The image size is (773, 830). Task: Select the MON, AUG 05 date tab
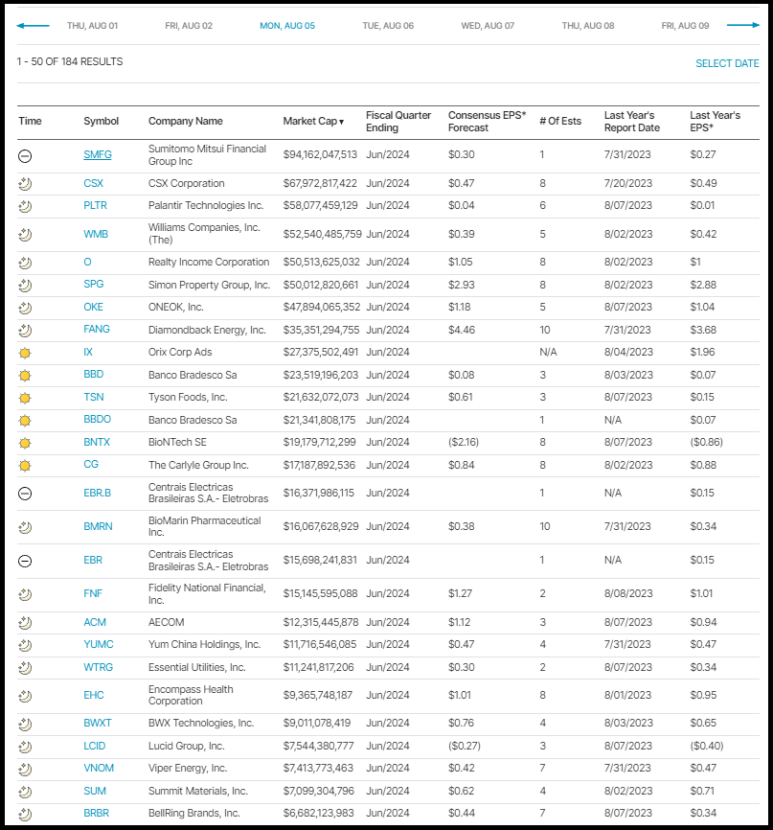pos(287,25)
